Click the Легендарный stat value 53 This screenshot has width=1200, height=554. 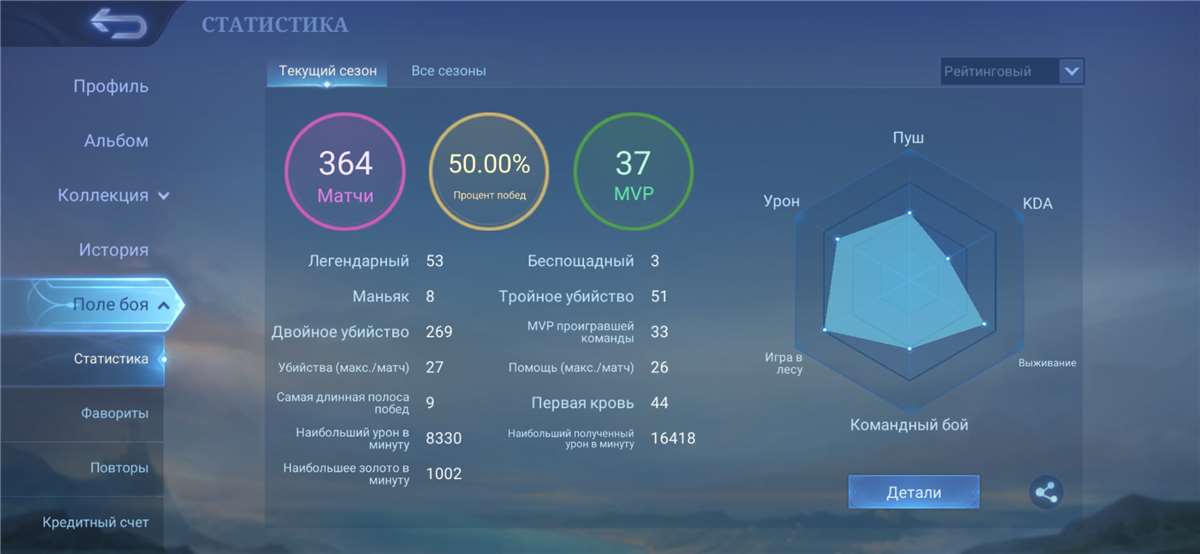(x=434, y=261)
